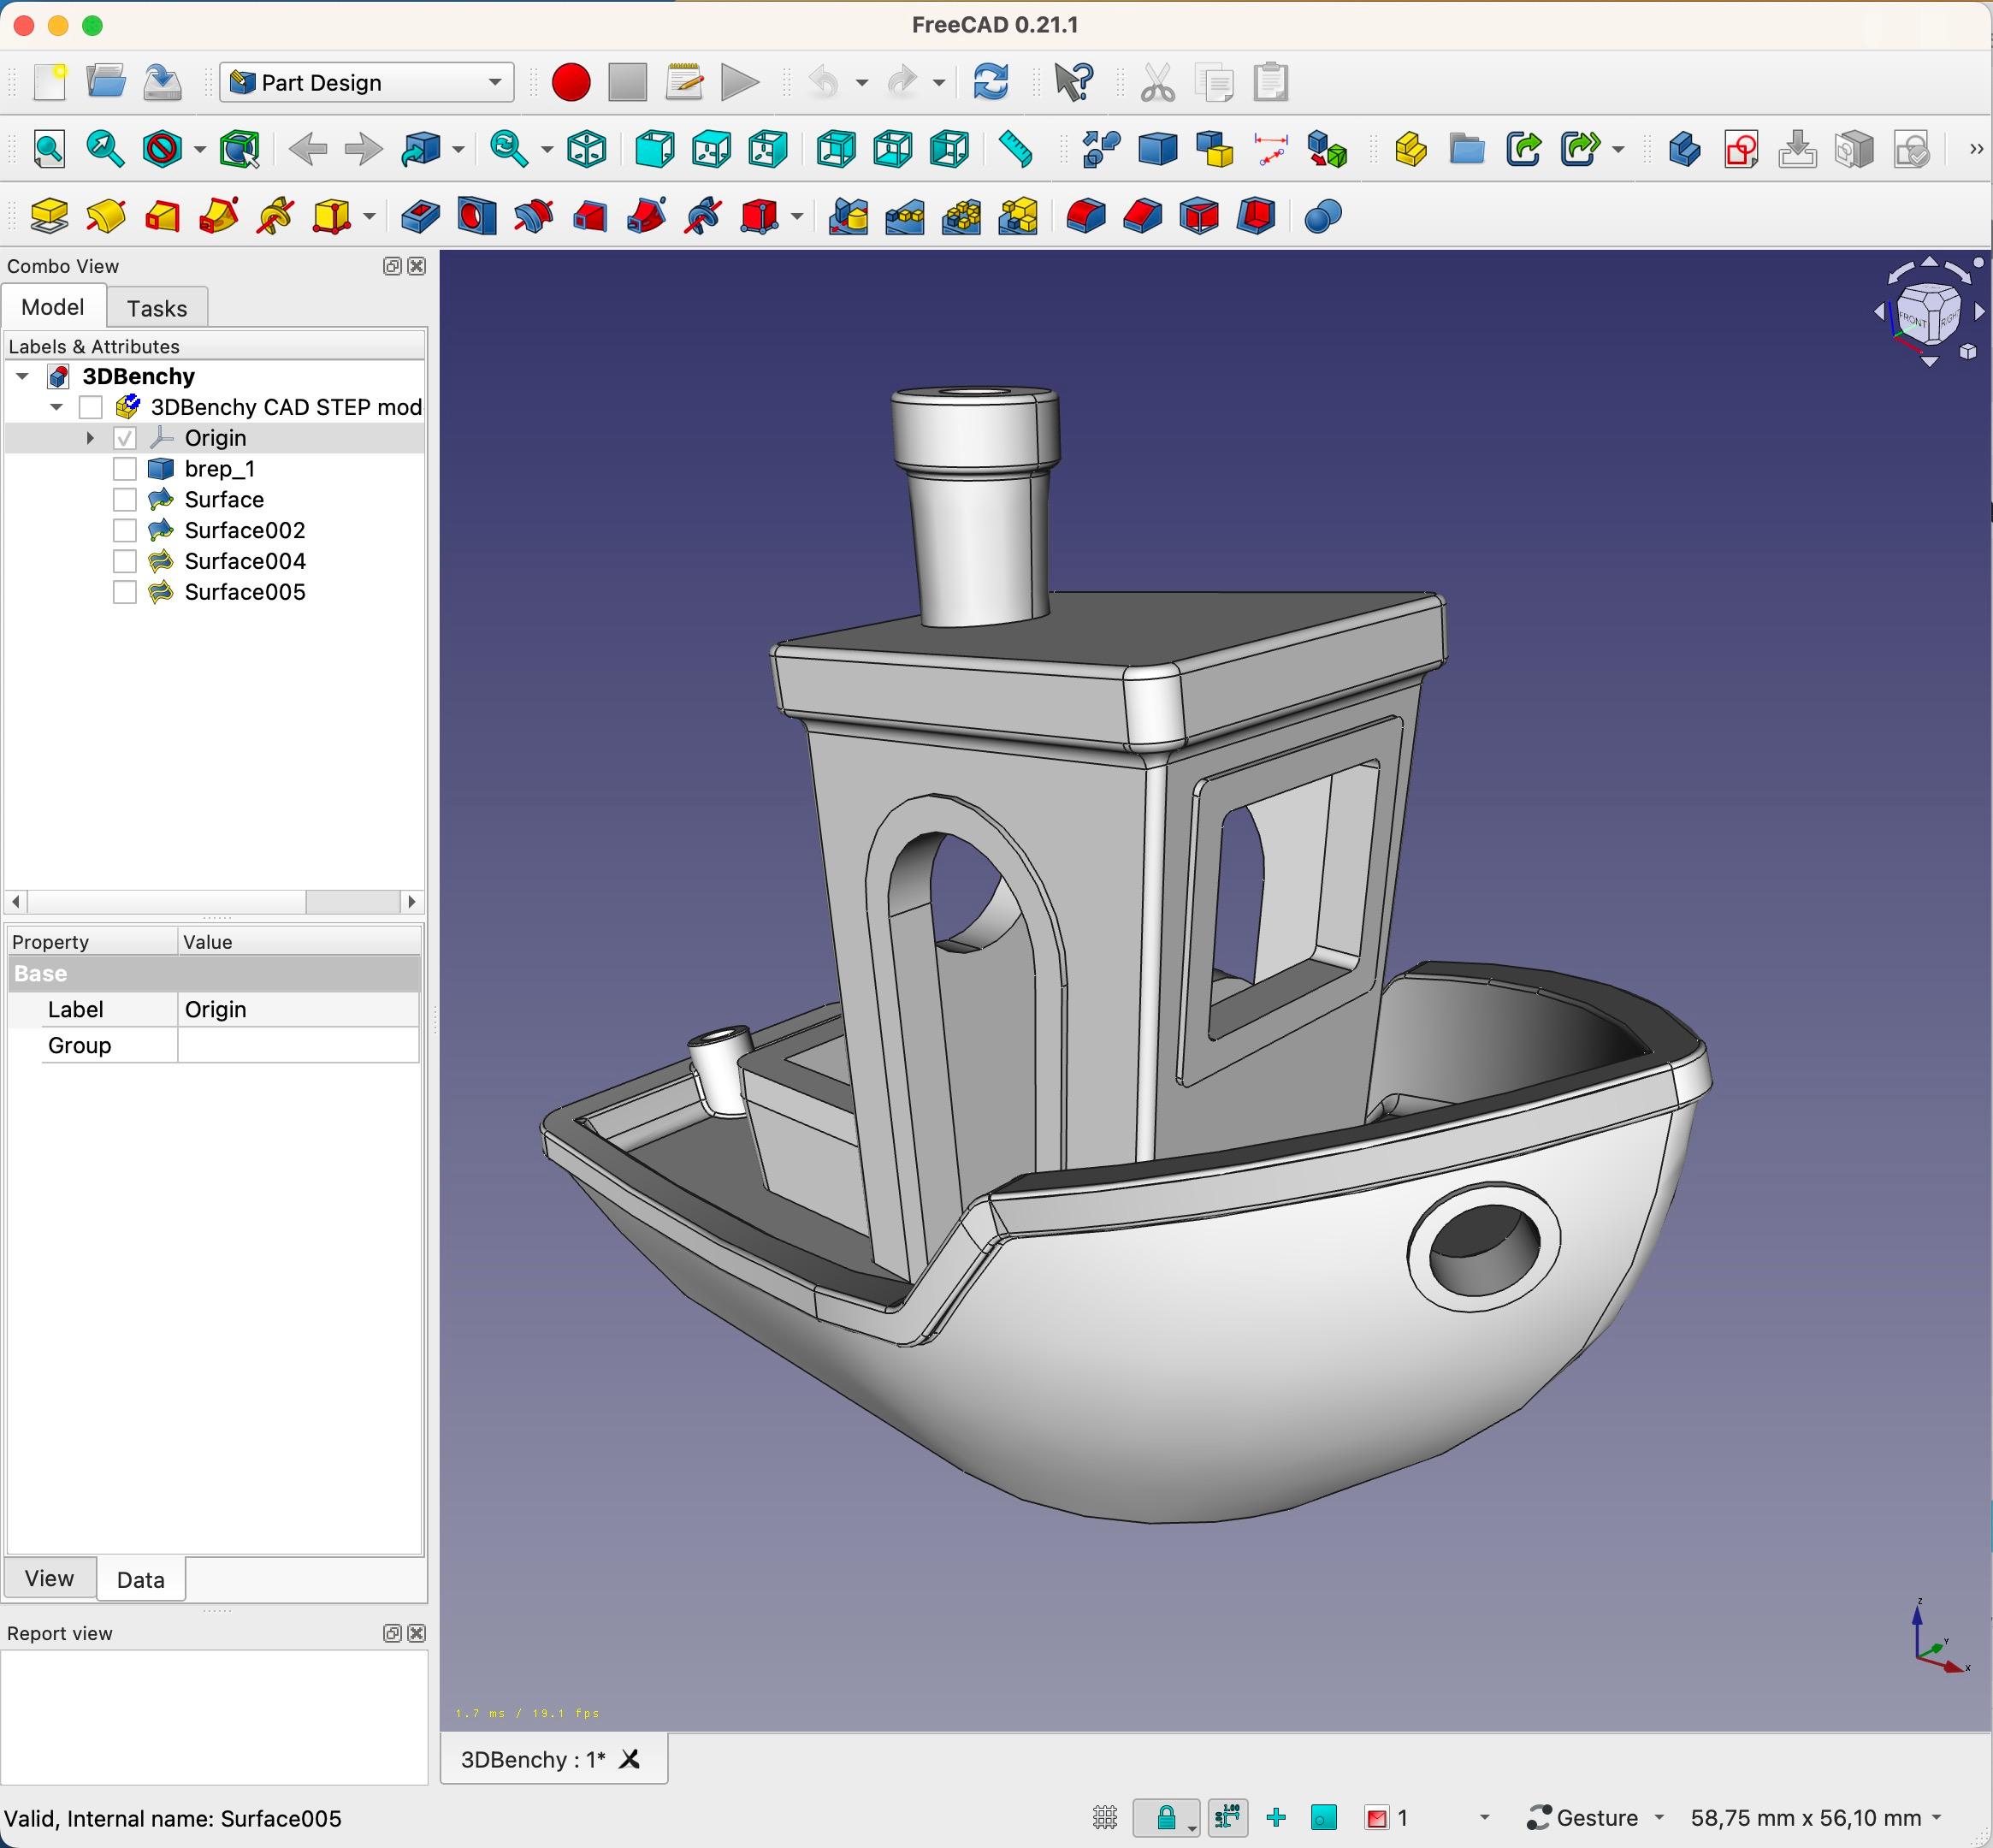The height and width of the screenshot is (1848, 1993).
Task: Select the Hole tool icon
Action: click(477, 216)
